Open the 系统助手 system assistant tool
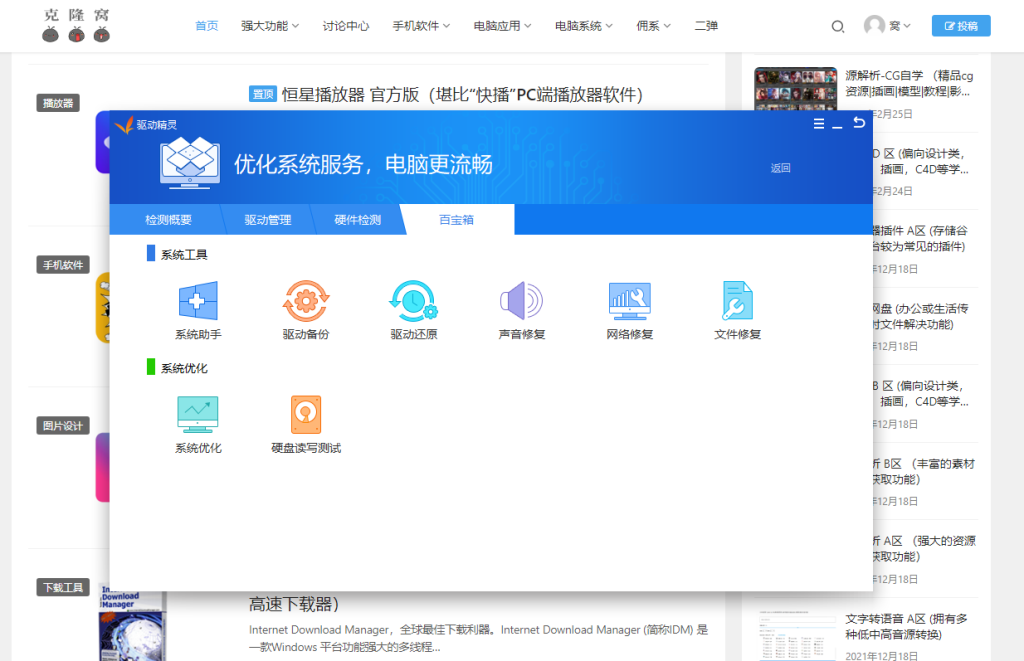The height and width of the screenshot is (661, 1024). [198, 311]
